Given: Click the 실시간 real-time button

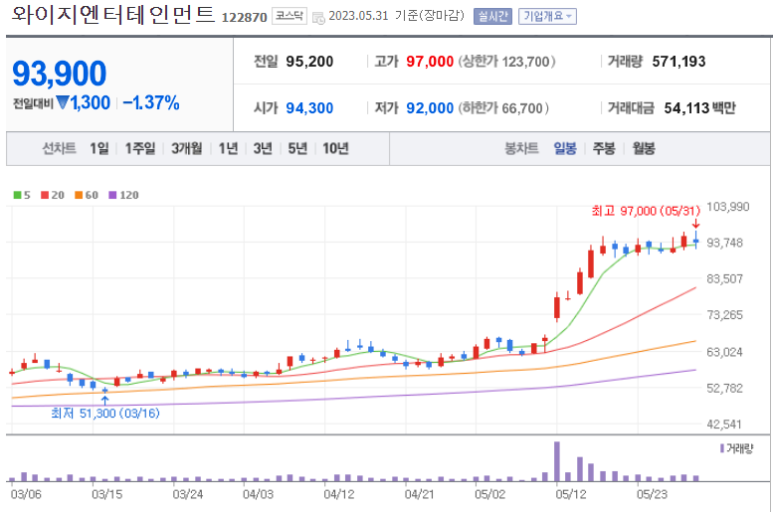Looking at the screenshot, I should 492,16.
